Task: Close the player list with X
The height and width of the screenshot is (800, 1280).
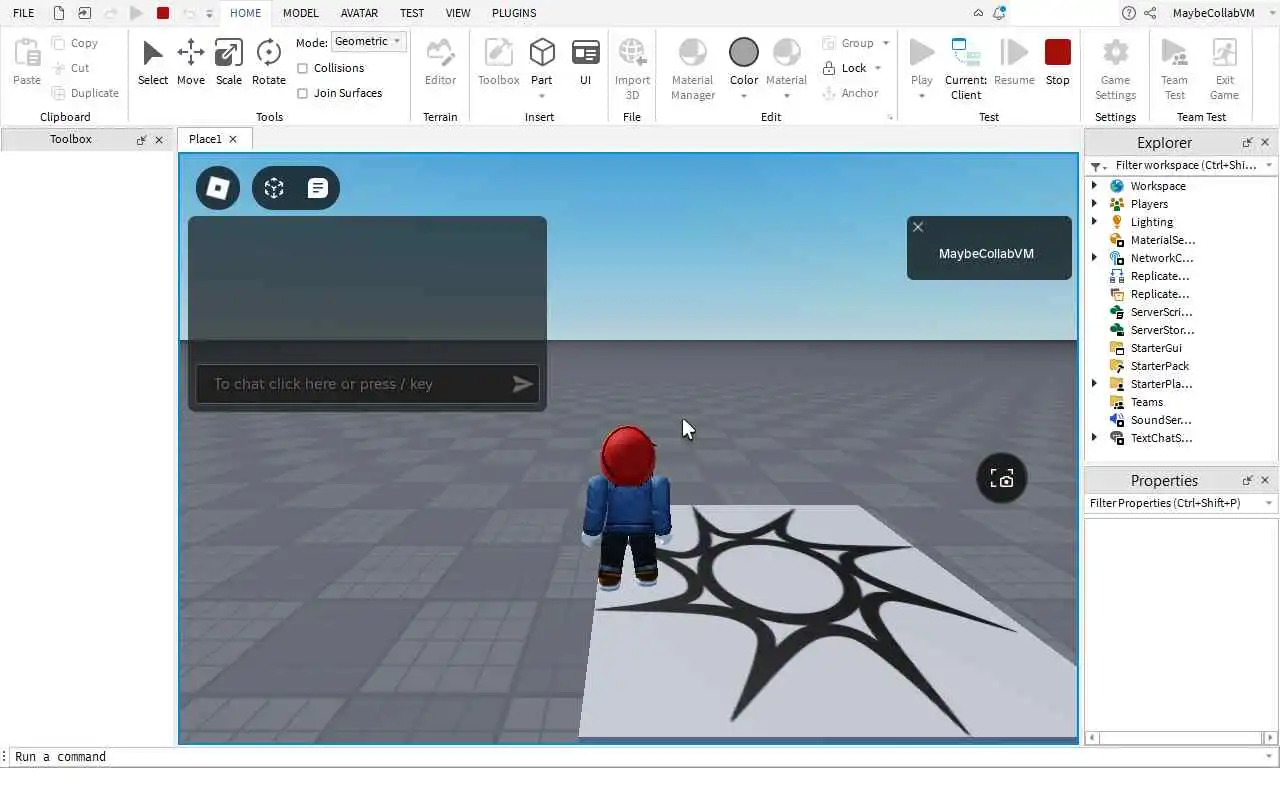Action: (x=918, y=227)
